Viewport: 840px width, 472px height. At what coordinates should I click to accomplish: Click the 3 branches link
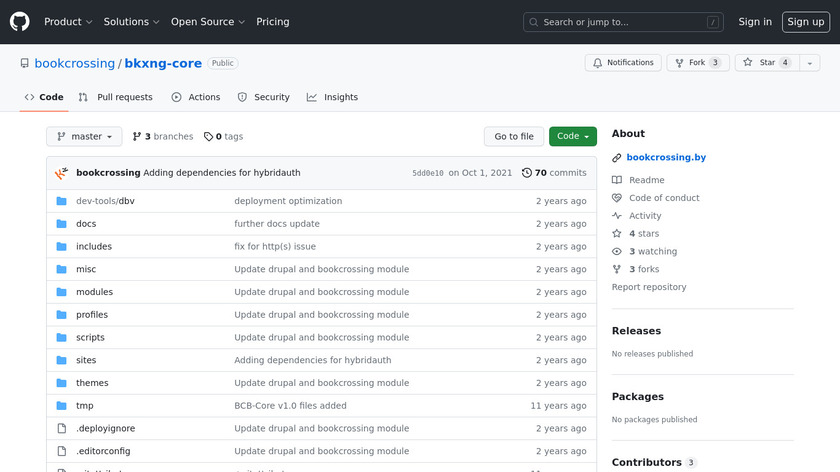coord(162,137)
